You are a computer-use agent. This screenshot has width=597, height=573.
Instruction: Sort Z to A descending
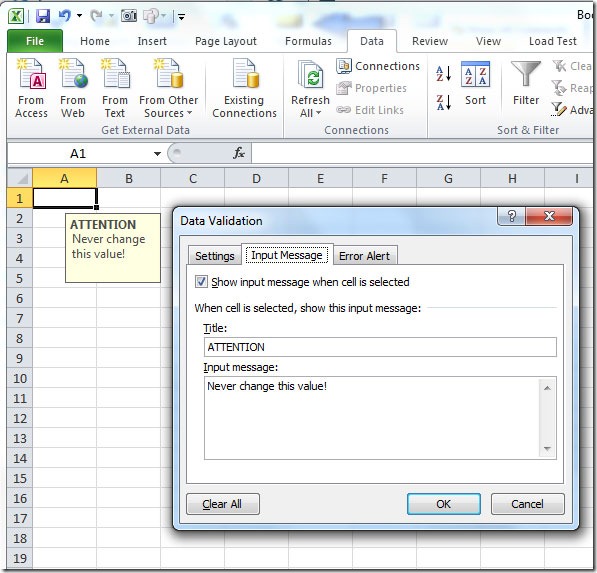coord(444,102)
